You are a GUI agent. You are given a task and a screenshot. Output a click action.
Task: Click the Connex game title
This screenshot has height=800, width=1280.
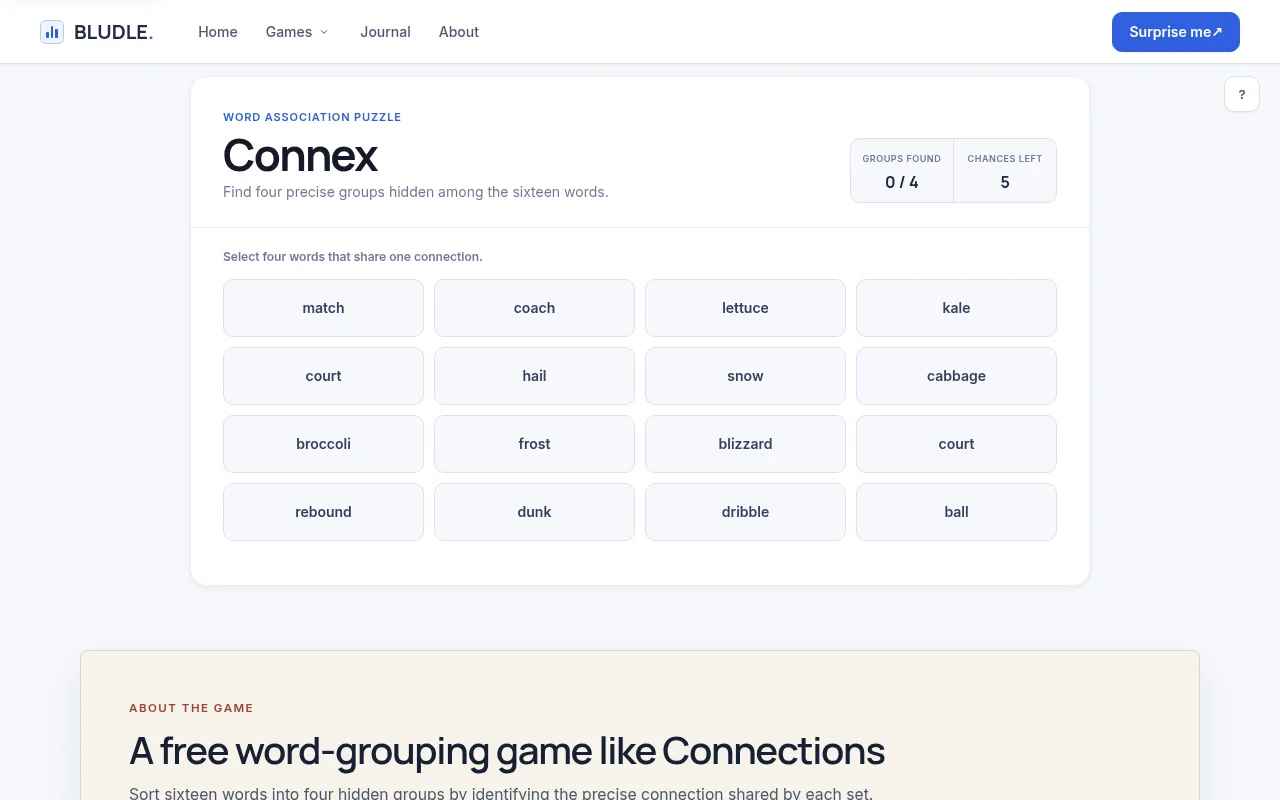pyautogui.click(x=300, y=155)
